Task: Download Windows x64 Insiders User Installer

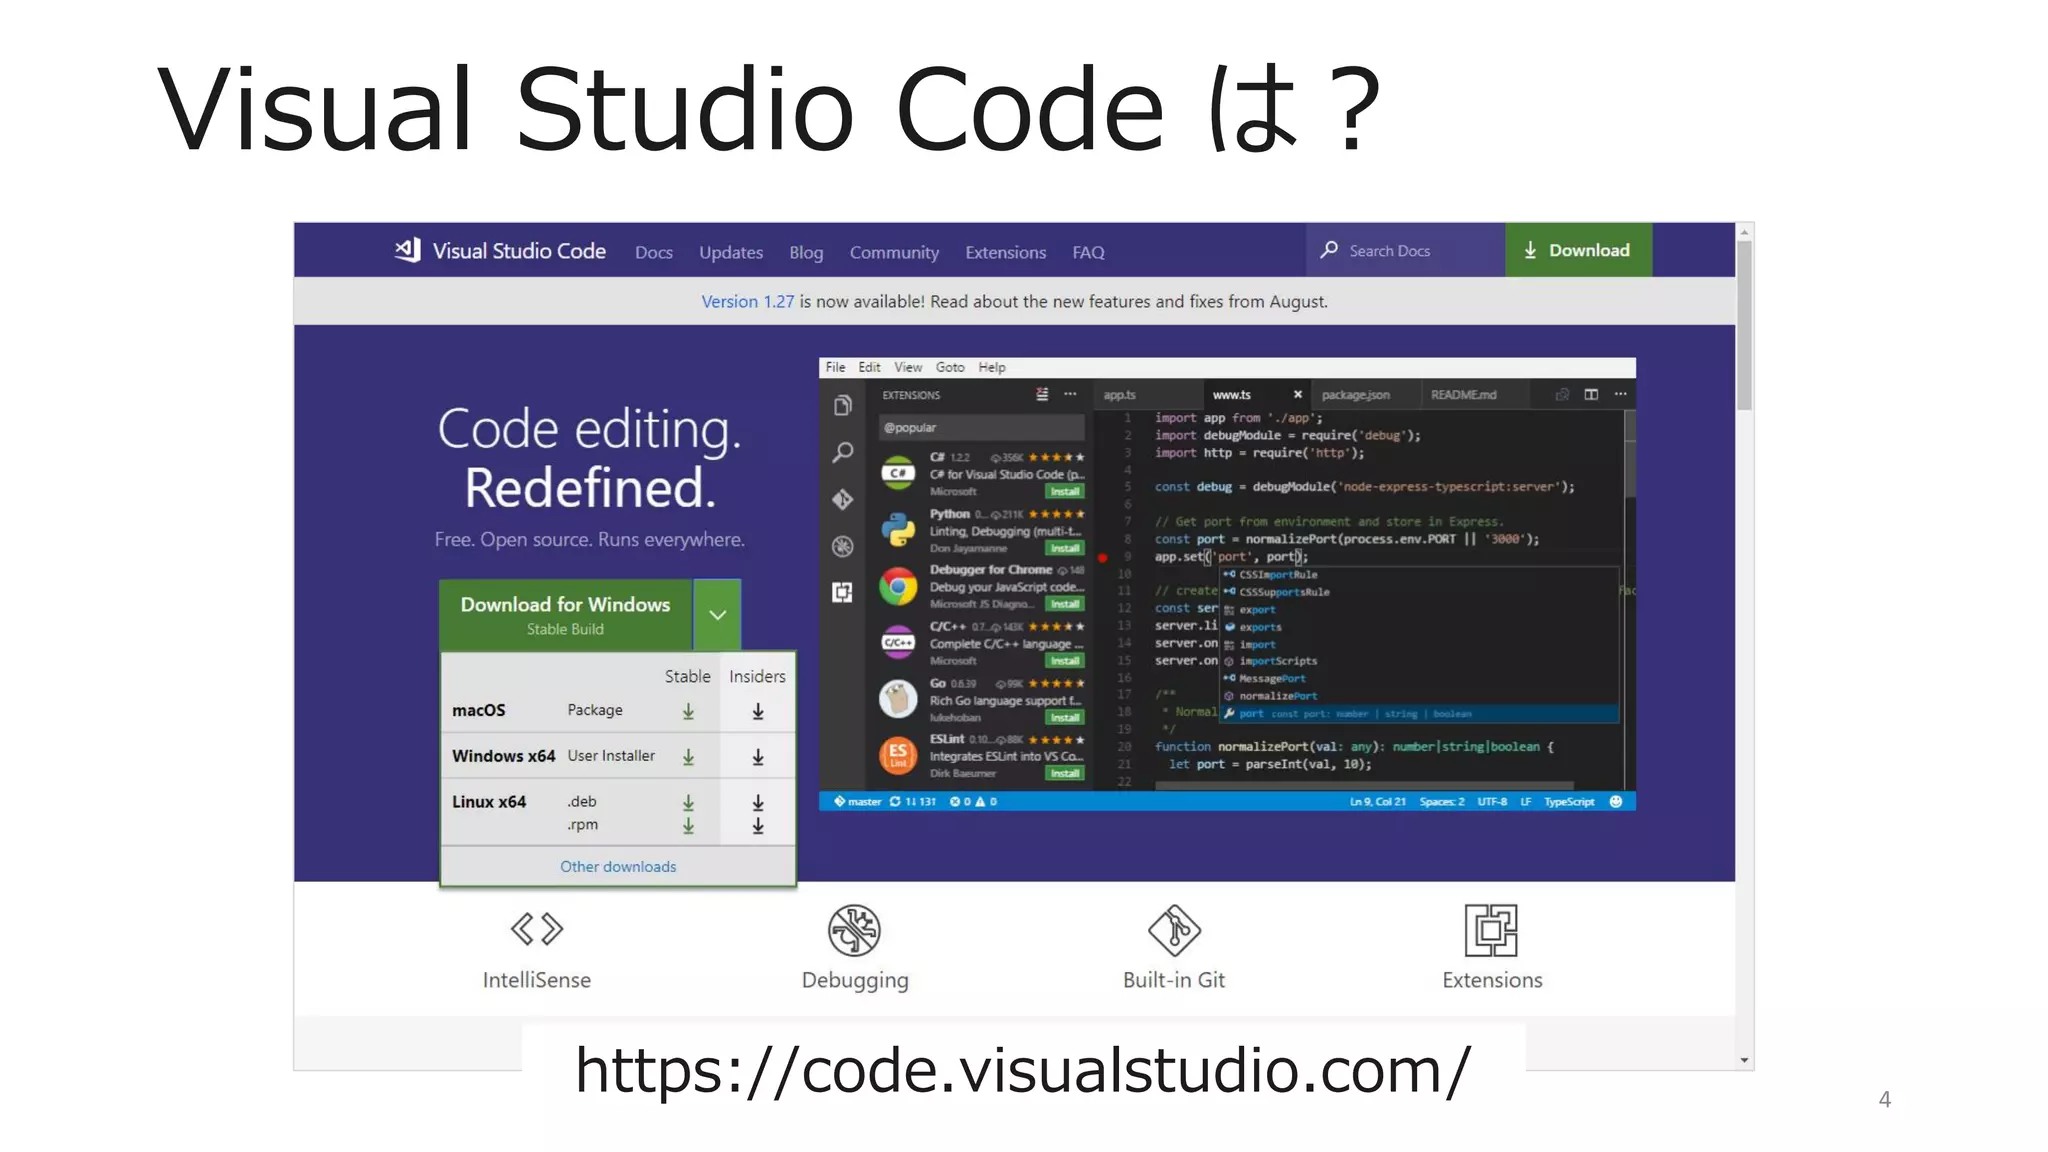Action: [x=758, y=757]
